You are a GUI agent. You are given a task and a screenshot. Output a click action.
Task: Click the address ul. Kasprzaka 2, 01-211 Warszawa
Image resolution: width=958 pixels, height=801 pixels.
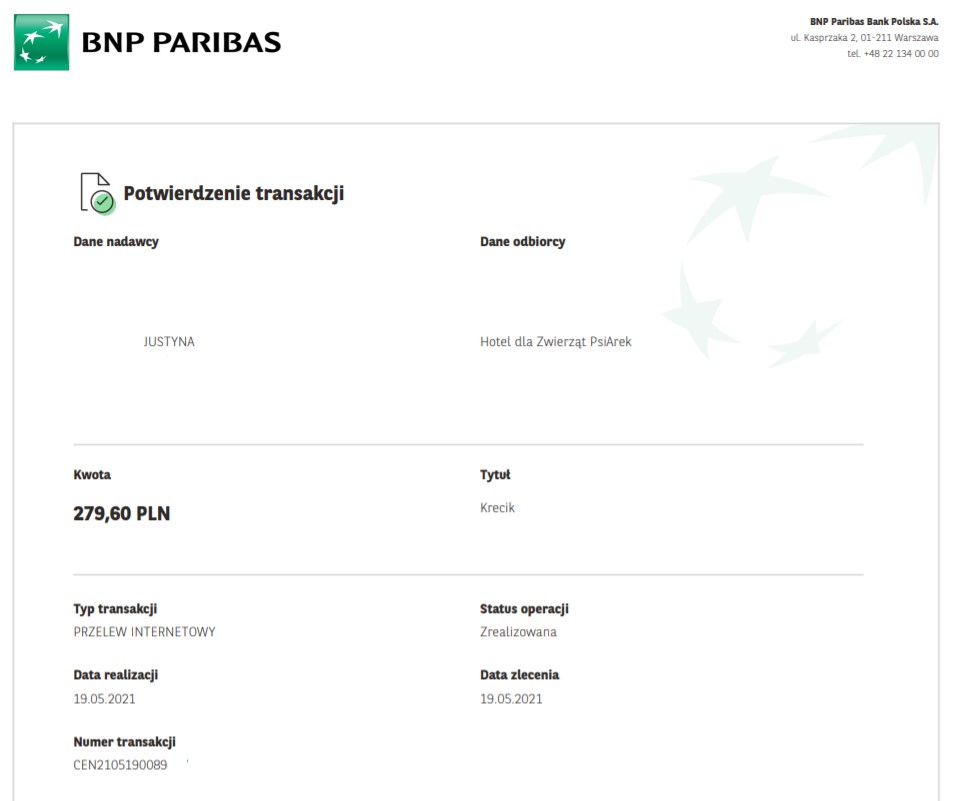point(864,38)
